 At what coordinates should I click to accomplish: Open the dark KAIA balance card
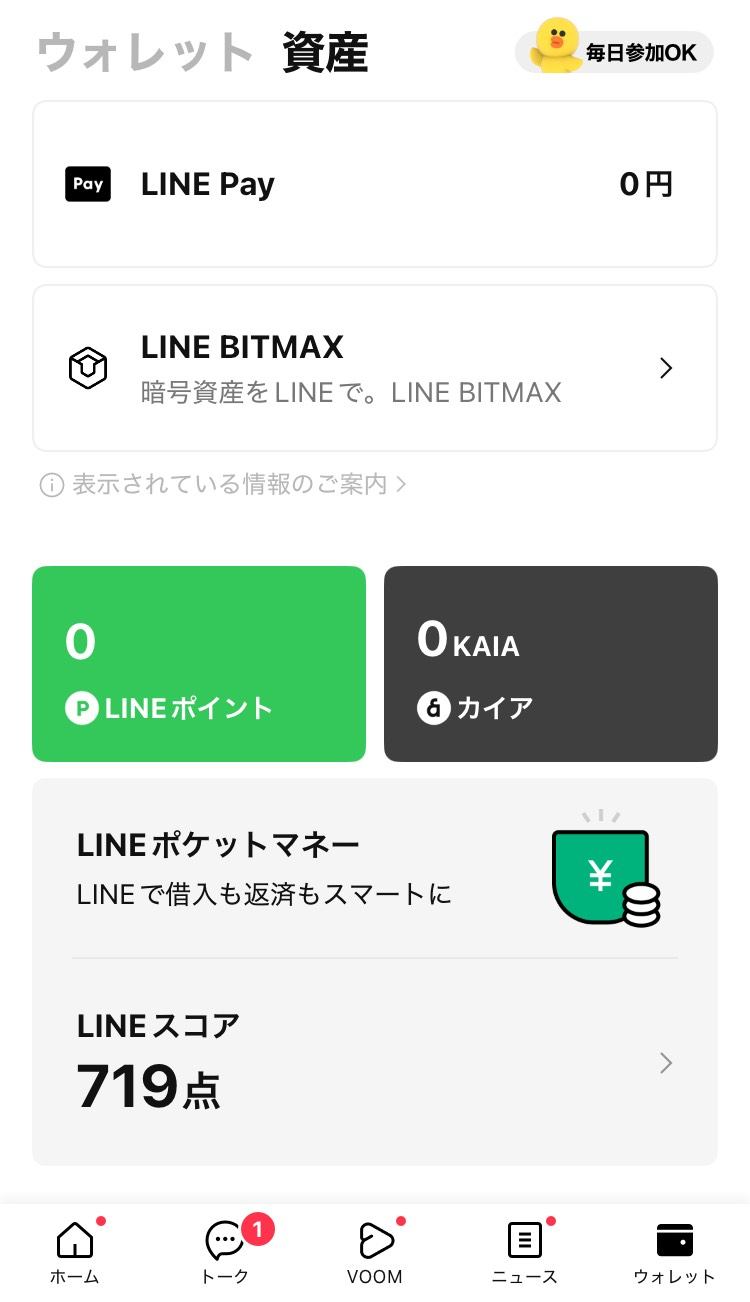pos(551,664)
